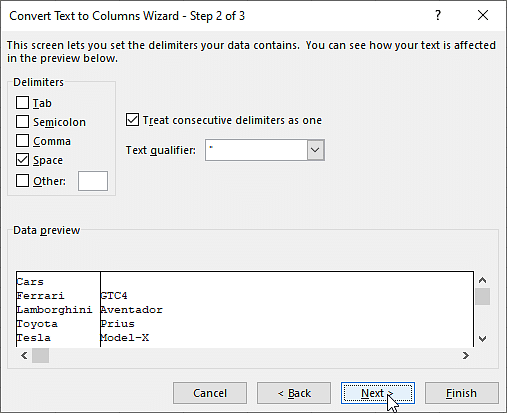The width and height of the screenshot is (507, 413).
Task: Click the preview scroll down arrow
Action: [x=482, y=339]
